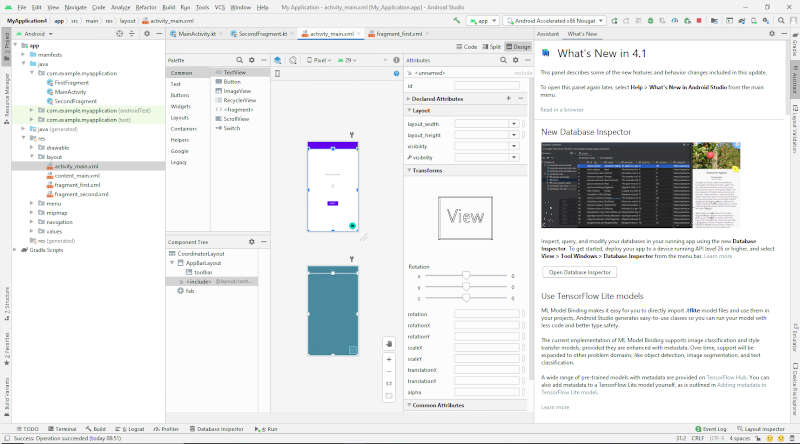This screenshot has width=800, height=444.
Task: Collapse the Transforms section
Action: pyautogui.click(x=409, y=170)
